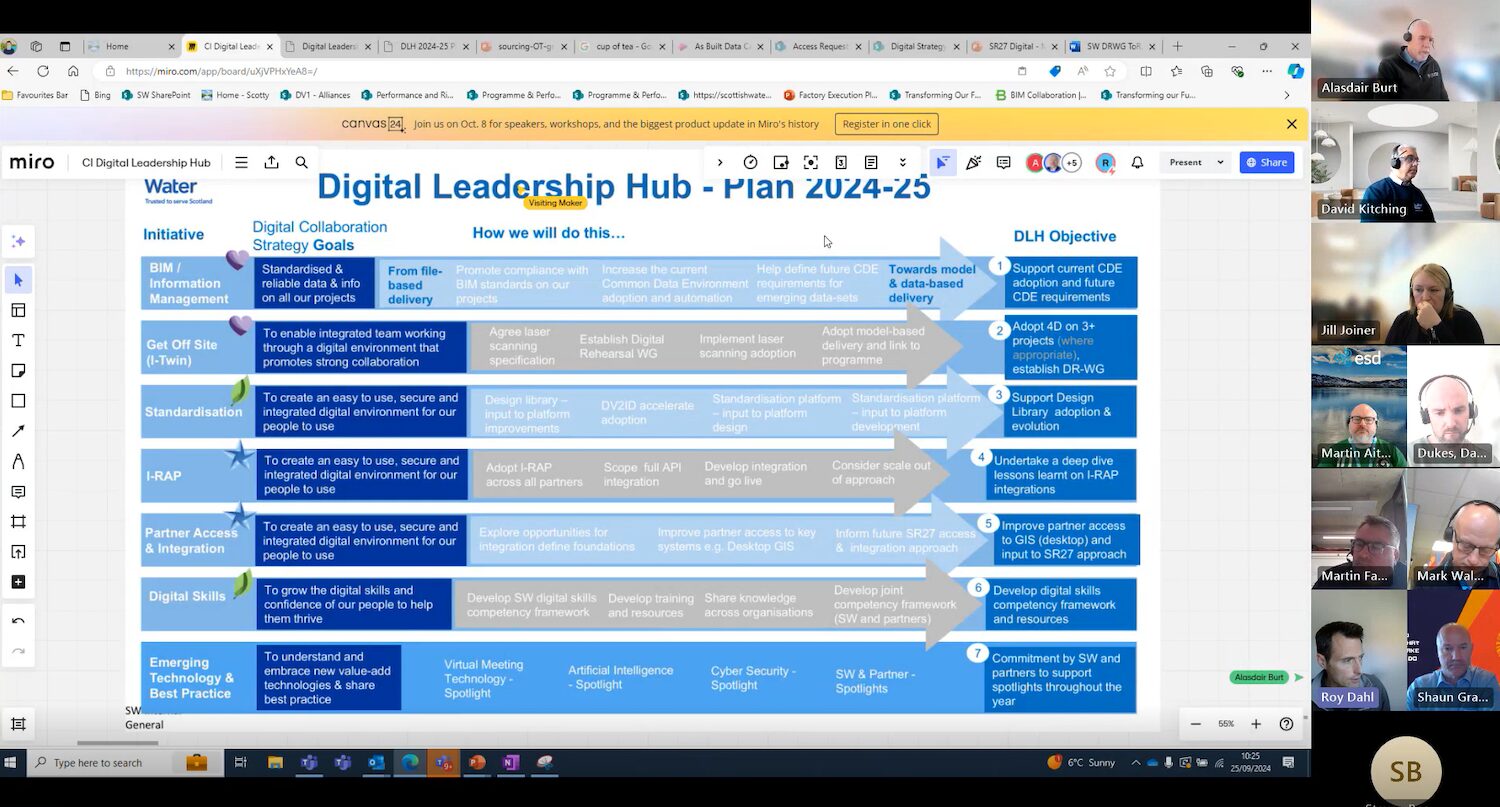The image size is (1500, 807).
Task: Select the shape tool
Action: [x=18, y=400]
